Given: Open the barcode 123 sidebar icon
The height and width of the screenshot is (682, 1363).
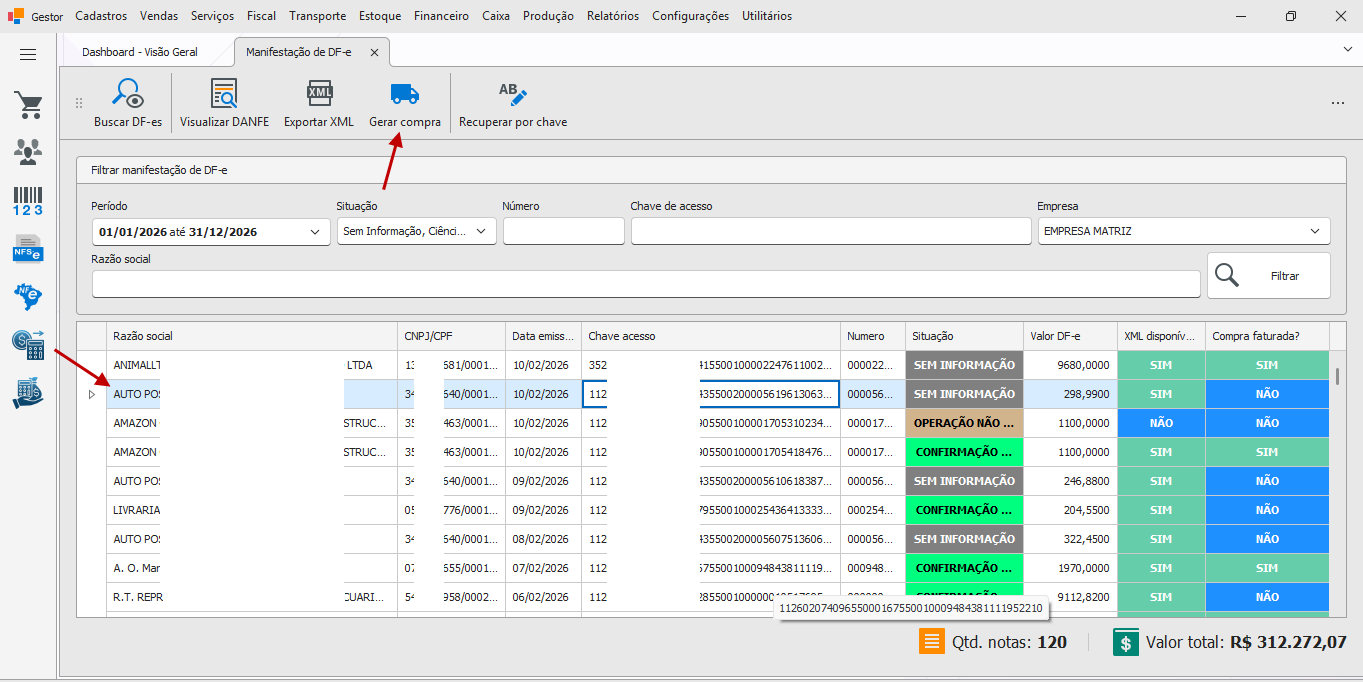Looking at the screenshot, I should point(28,201).
